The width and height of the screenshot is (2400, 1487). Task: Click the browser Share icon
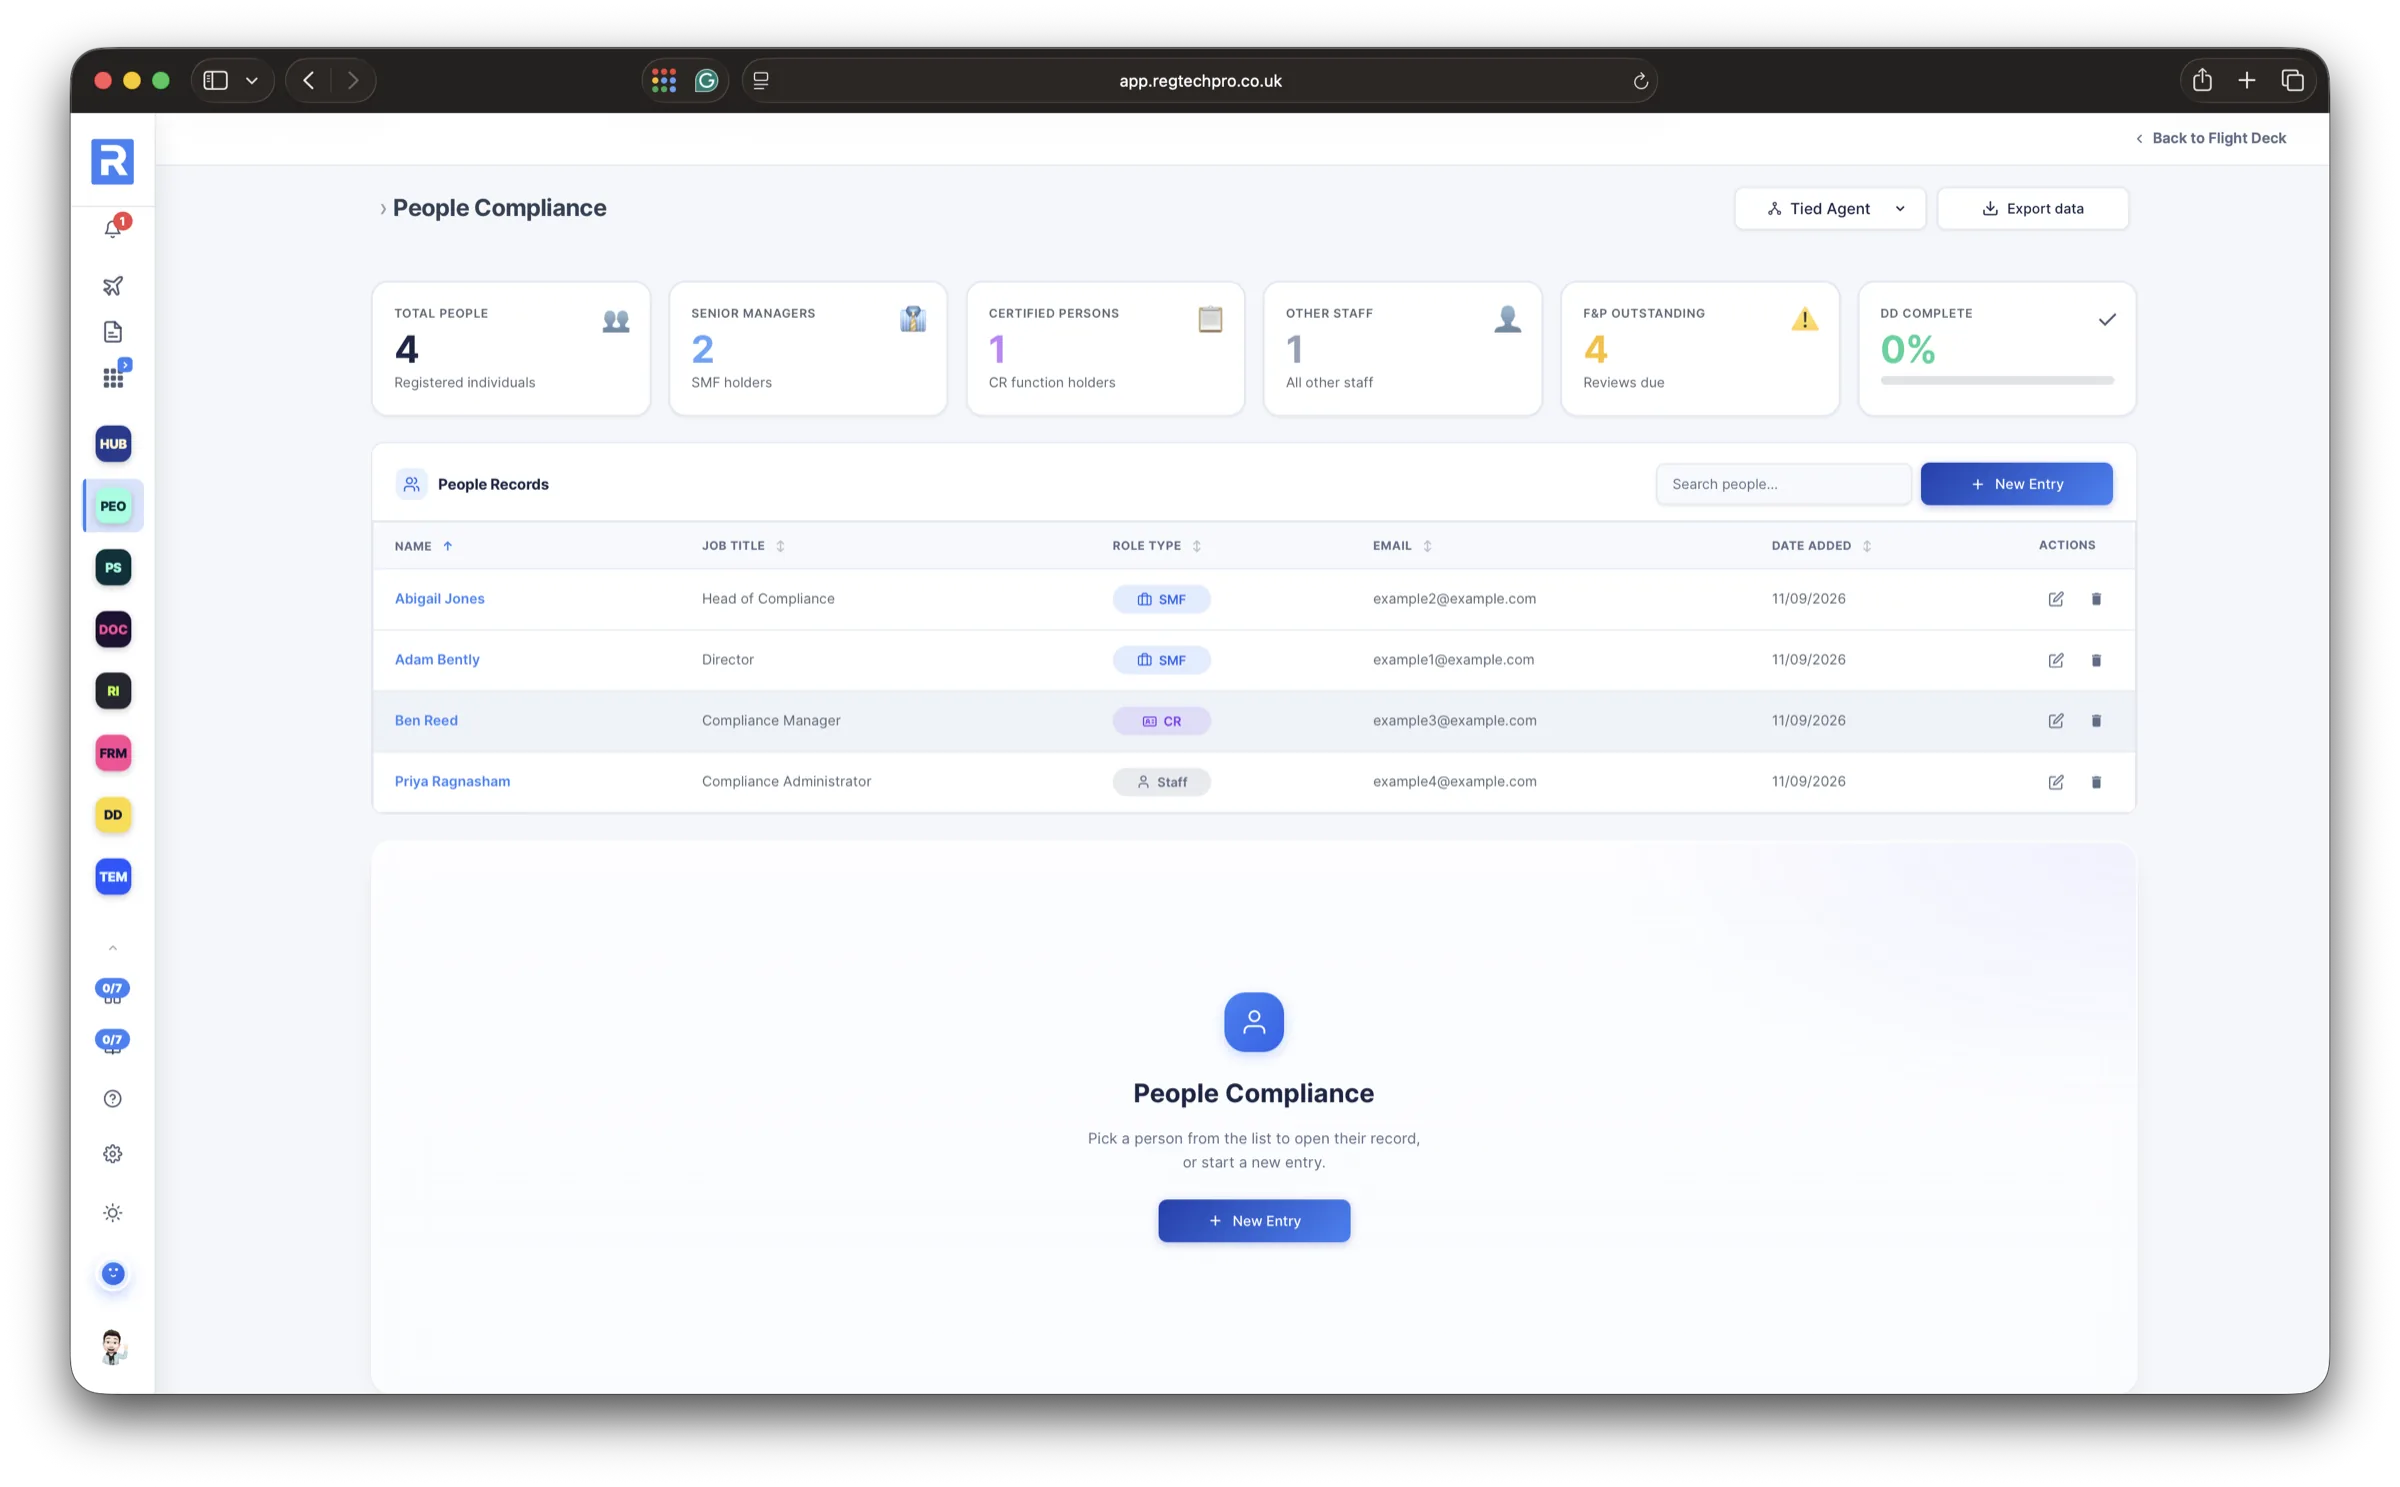coord(2202,81)
